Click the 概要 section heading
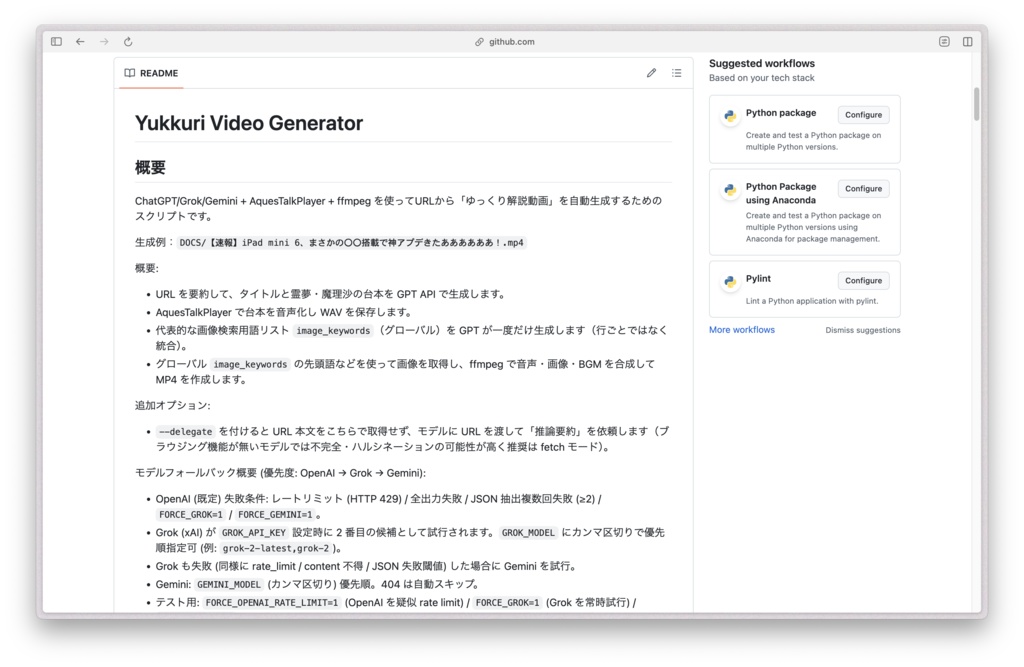 pos(150,167)
